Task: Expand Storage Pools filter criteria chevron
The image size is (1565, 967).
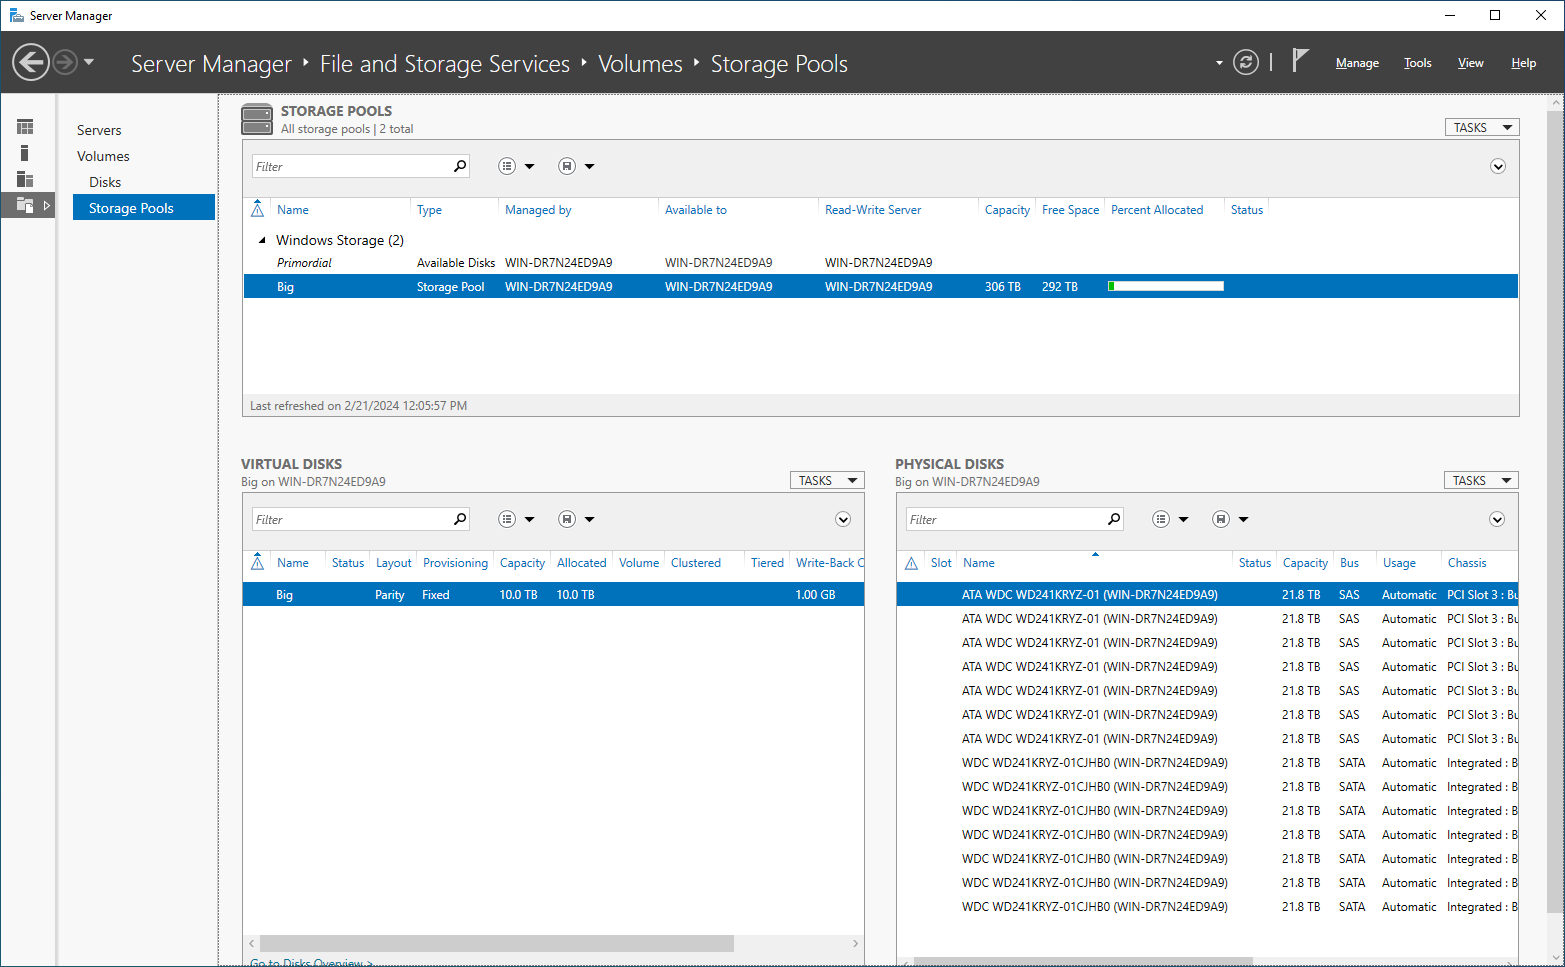Action: pyautogui.click(x=1497, y=166)
